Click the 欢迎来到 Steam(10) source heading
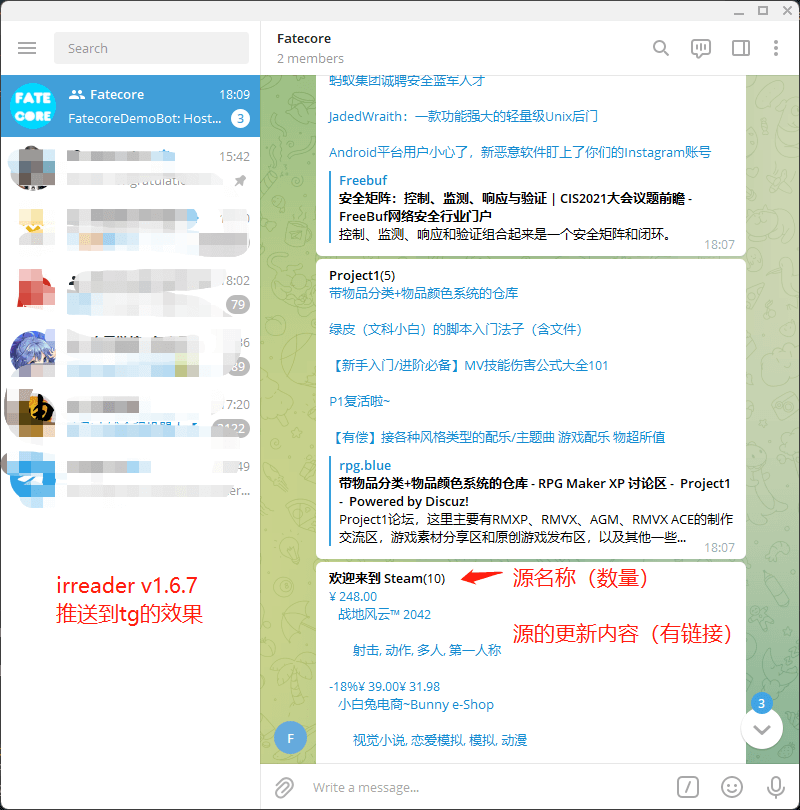Viewport: 800px width, 810px height. coord(387,579)
